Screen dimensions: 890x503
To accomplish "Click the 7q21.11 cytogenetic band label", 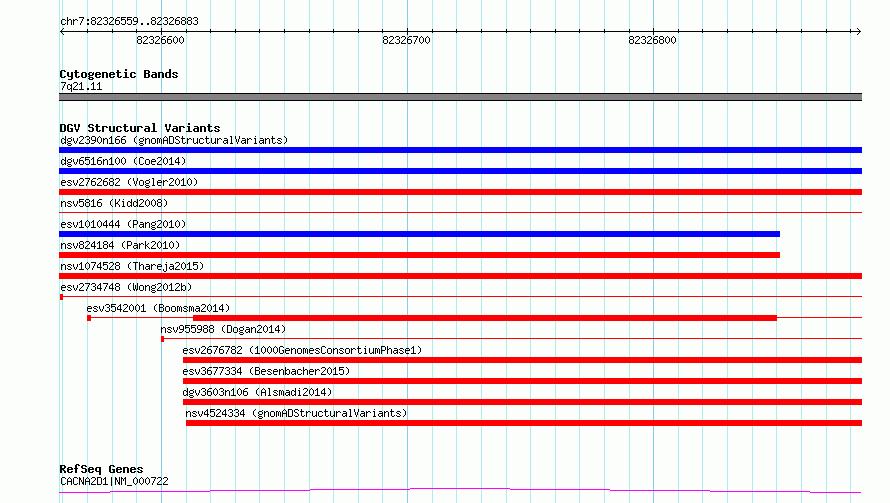I will (81, 86).
